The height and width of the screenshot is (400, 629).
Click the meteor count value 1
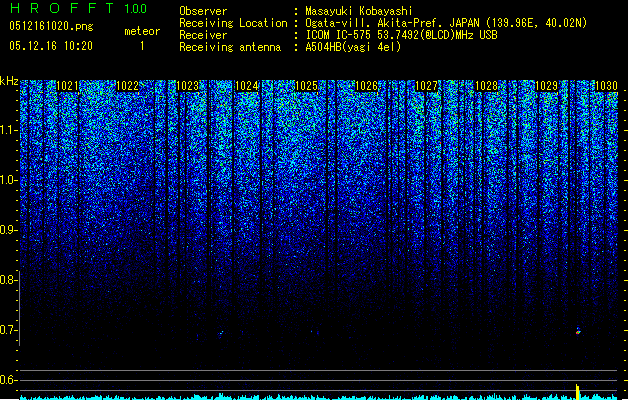coord(142,46)
